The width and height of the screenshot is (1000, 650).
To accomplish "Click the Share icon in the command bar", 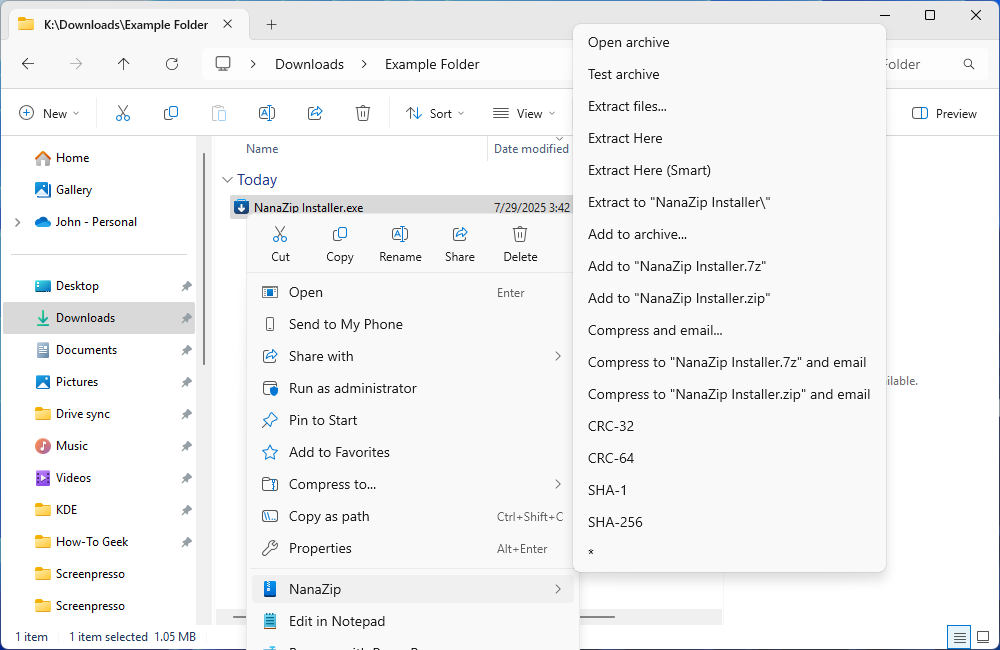I will click(314, 113).
